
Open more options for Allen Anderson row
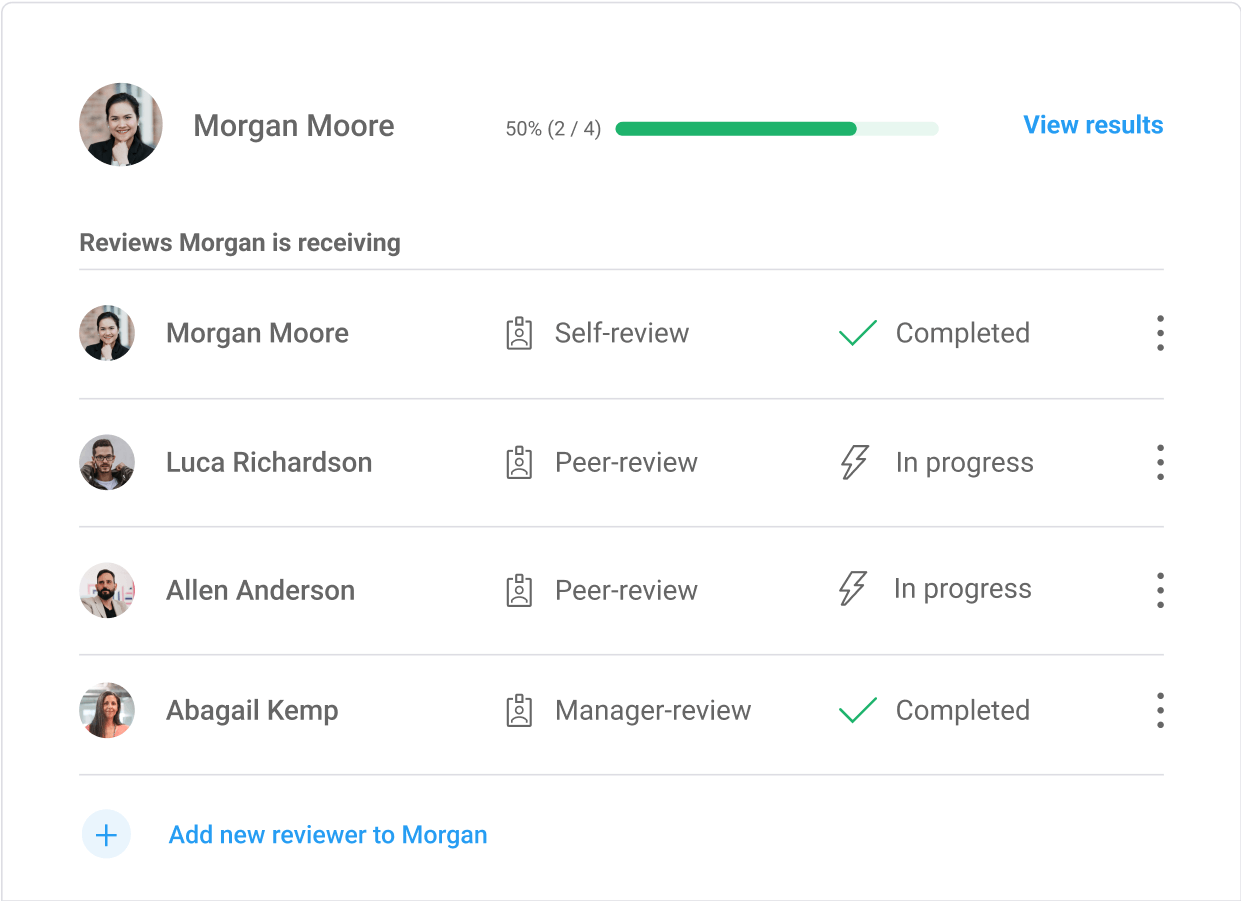pyautogui.click(x=1160, y=590)
